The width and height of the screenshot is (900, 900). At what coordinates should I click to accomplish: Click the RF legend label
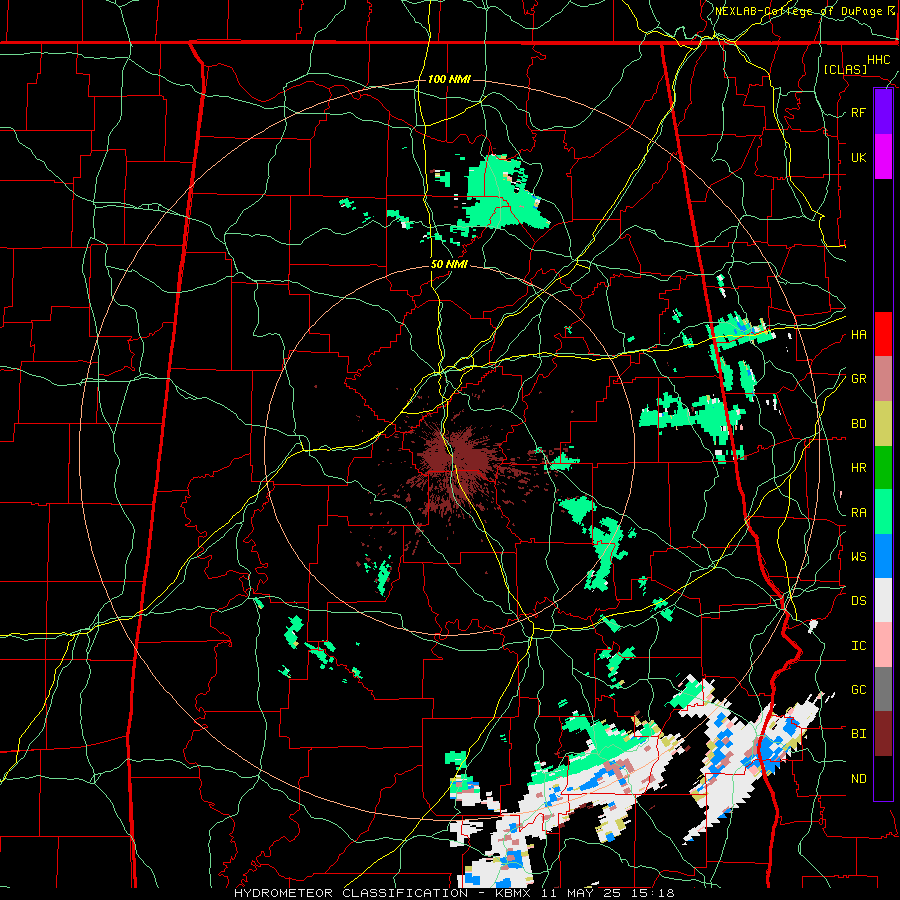(x=859, y=112)
